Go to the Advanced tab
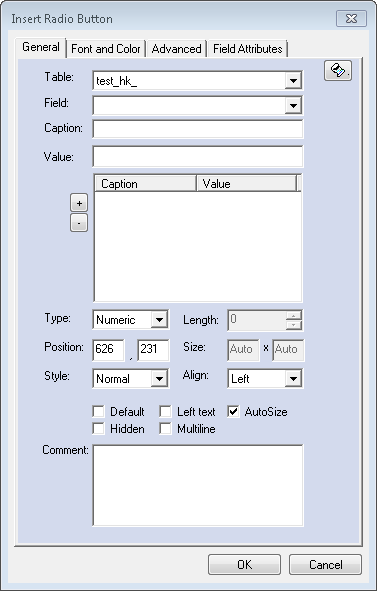Viewport: 377px width, 591px height. [176, 49]
